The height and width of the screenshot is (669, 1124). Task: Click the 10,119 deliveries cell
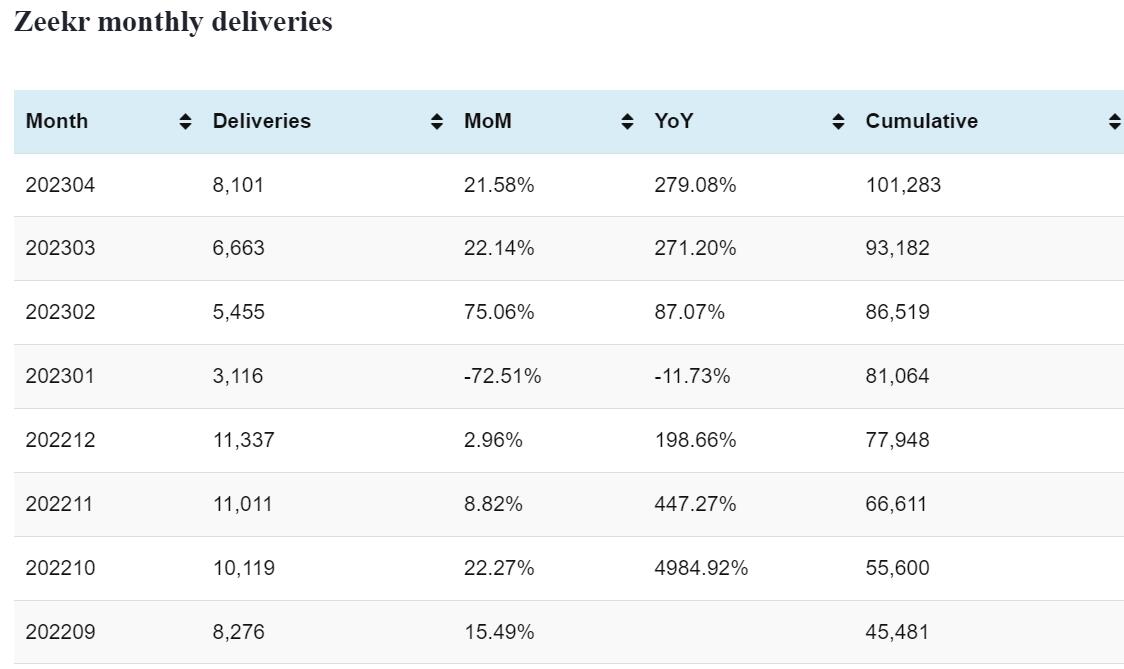tap(243, 568)
